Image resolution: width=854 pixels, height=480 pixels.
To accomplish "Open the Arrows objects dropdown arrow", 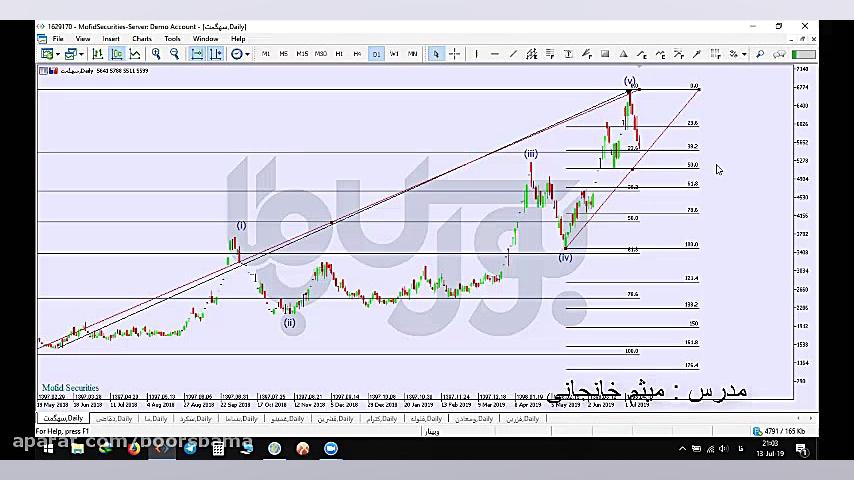I will tap(744, 54).
